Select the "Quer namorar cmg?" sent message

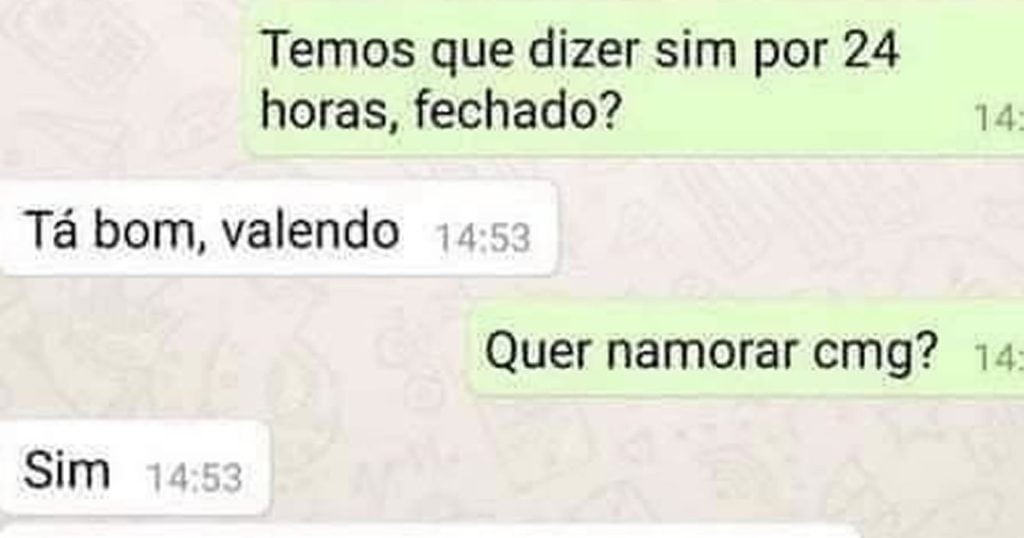746,351
